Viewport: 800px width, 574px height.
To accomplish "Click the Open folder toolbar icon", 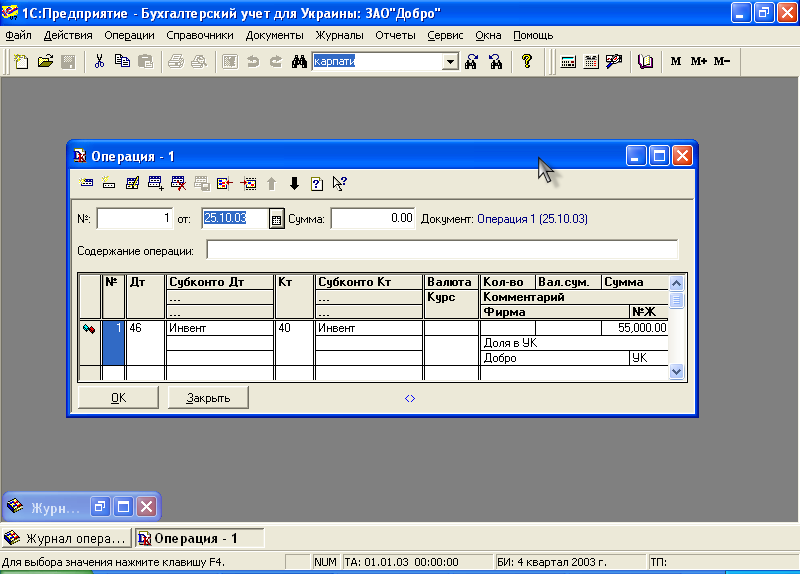I will 45,62.
